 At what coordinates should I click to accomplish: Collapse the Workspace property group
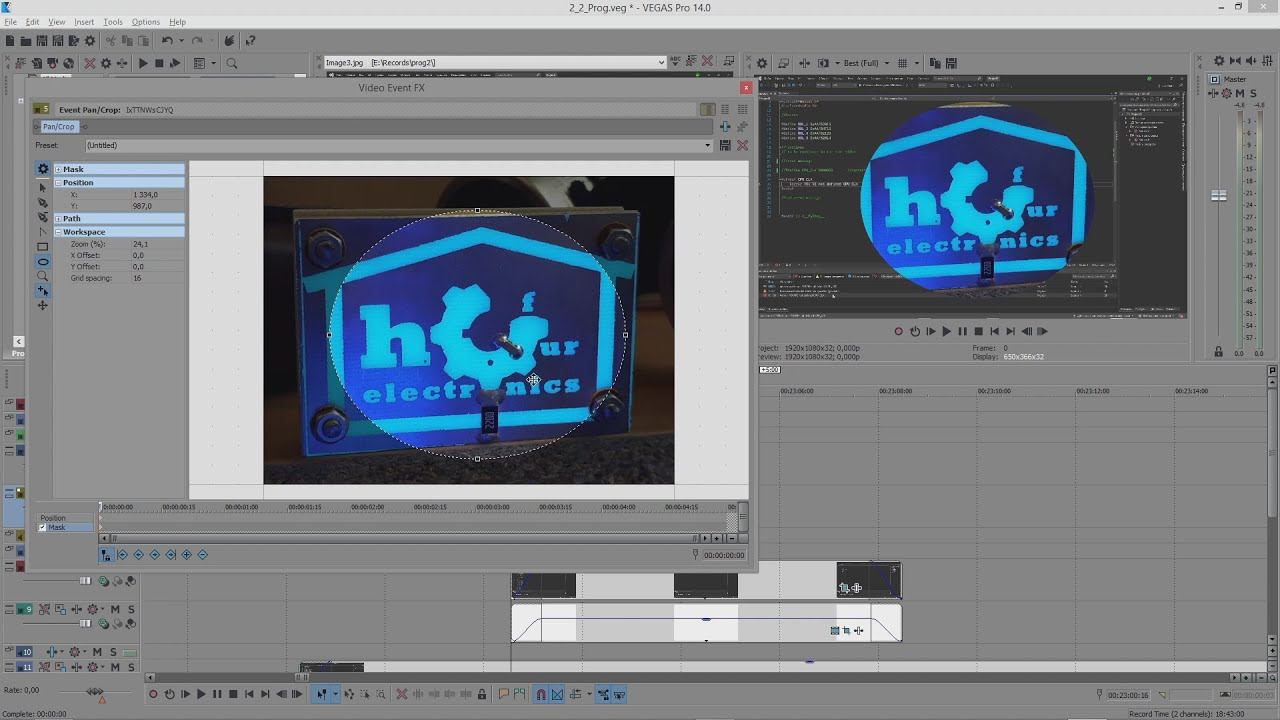59,232
